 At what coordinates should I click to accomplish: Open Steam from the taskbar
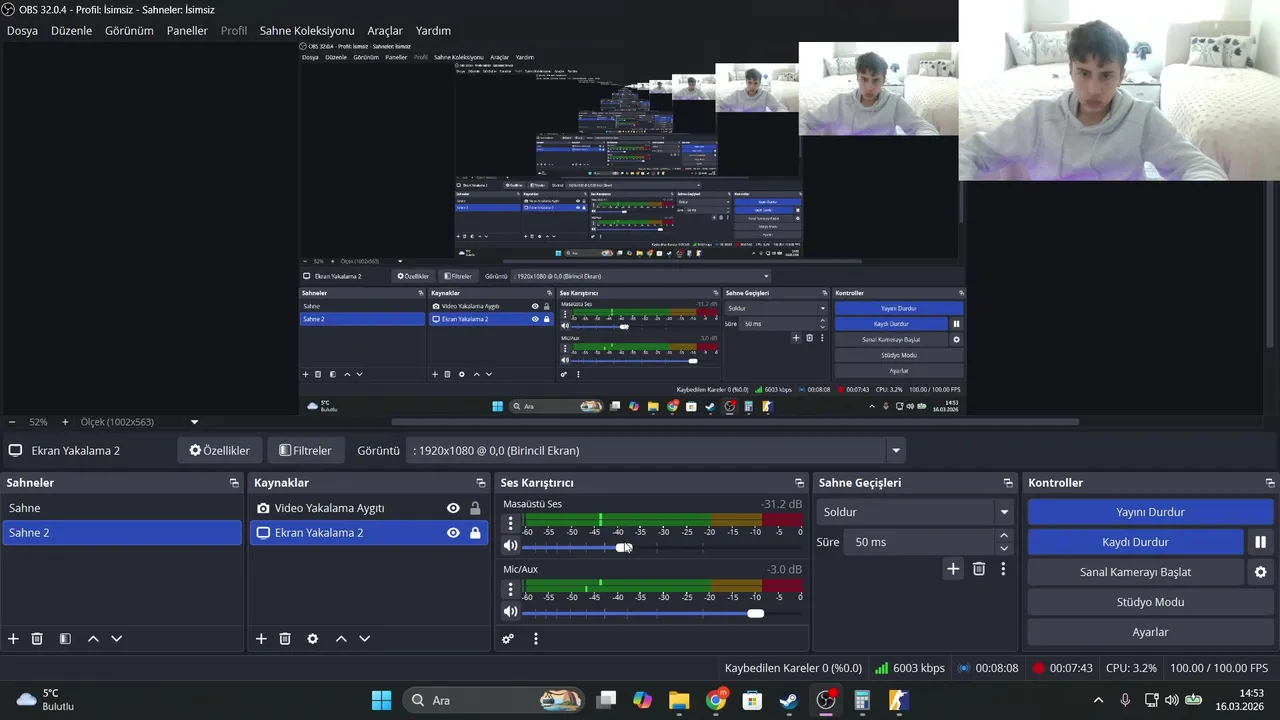(x=789, y=700)
